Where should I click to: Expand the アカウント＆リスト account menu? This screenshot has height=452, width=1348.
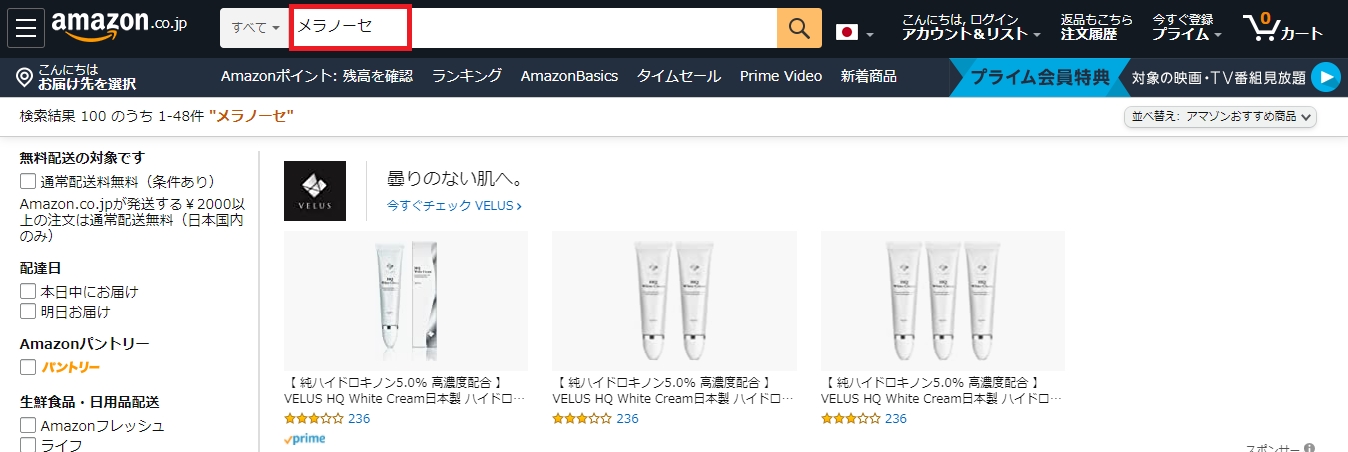[x=970, y=34]
